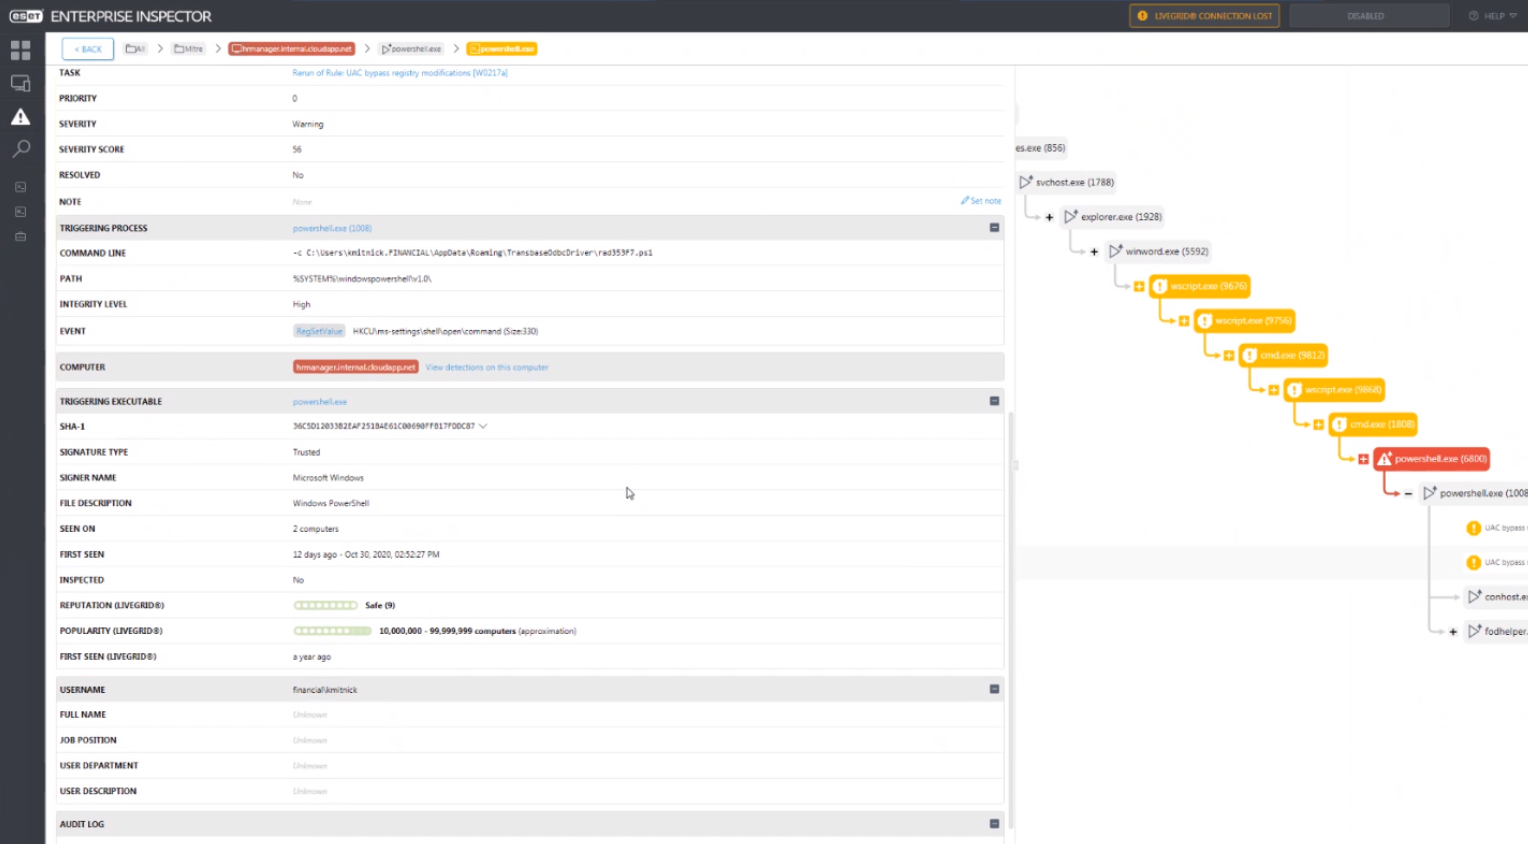This screenshot has height=844, width=1528.
Task: Expand plus box before powershell.exe (6800)
Action: [x=1363, y=459]
